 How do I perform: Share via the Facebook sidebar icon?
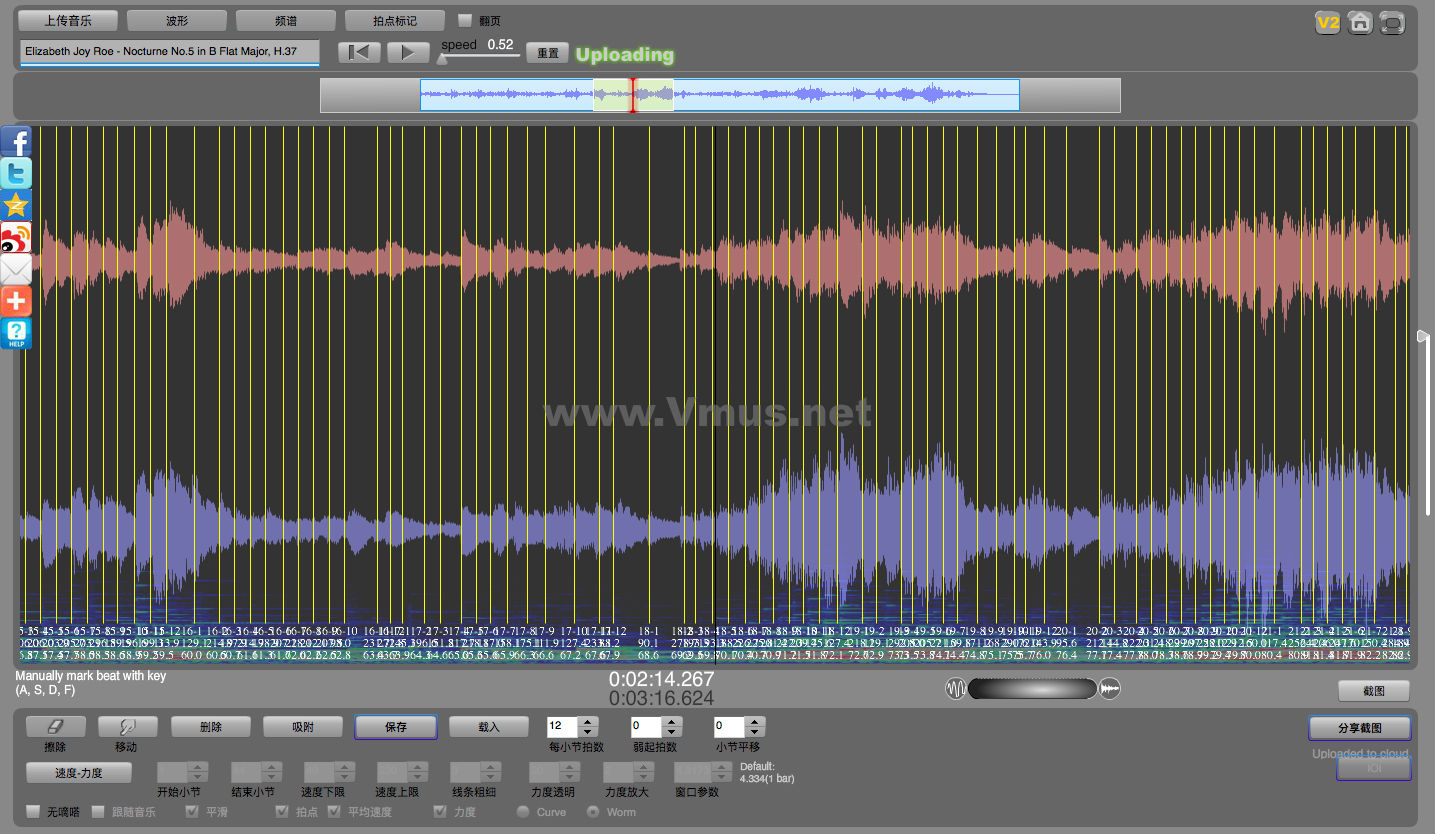point(16,142)
